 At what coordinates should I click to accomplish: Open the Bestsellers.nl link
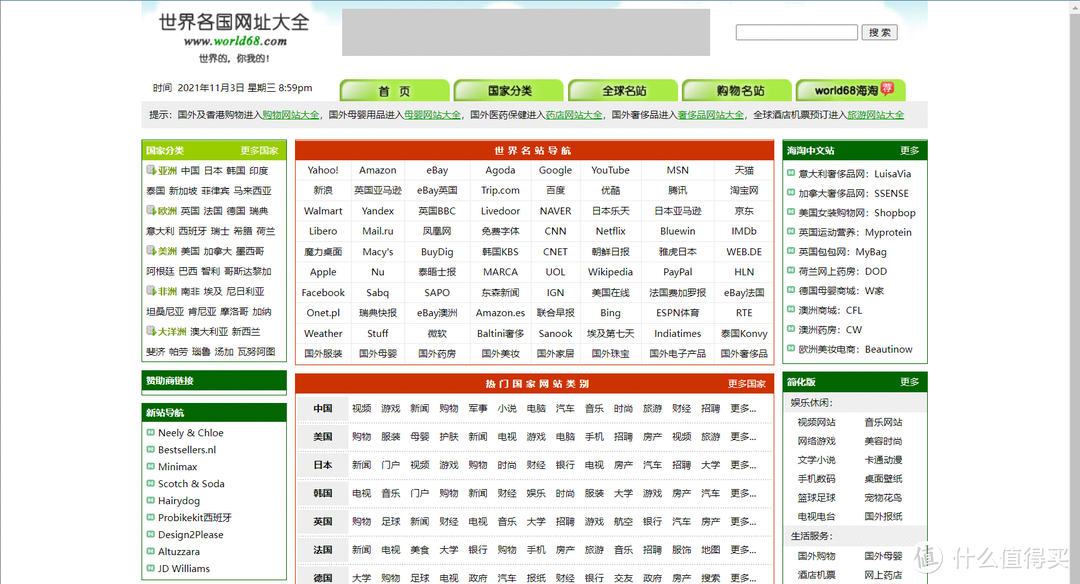point(187,450)
